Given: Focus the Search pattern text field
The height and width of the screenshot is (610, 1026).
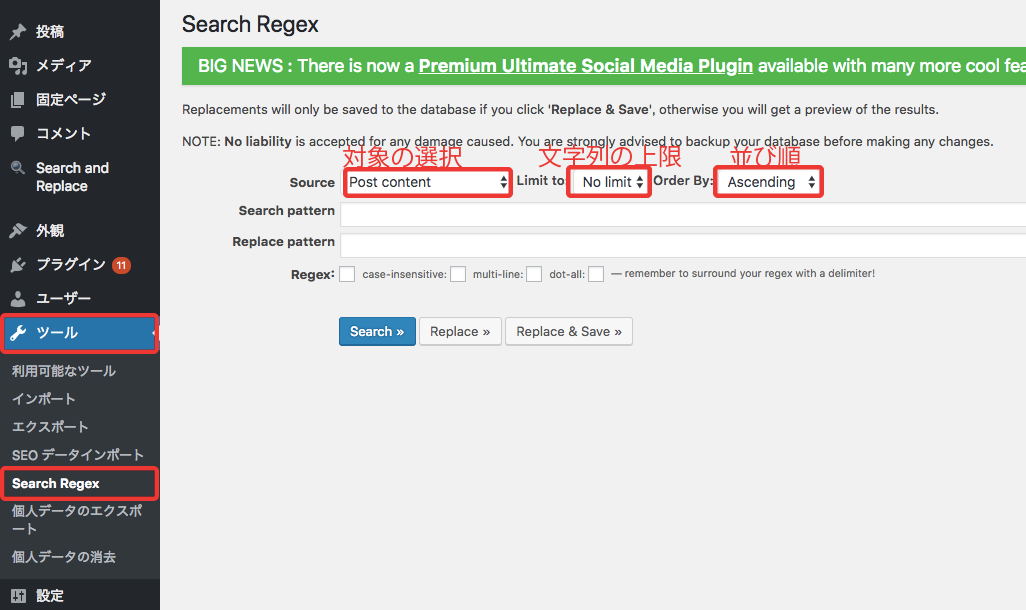Looking at the screenshot, I should tap(682, 214).
